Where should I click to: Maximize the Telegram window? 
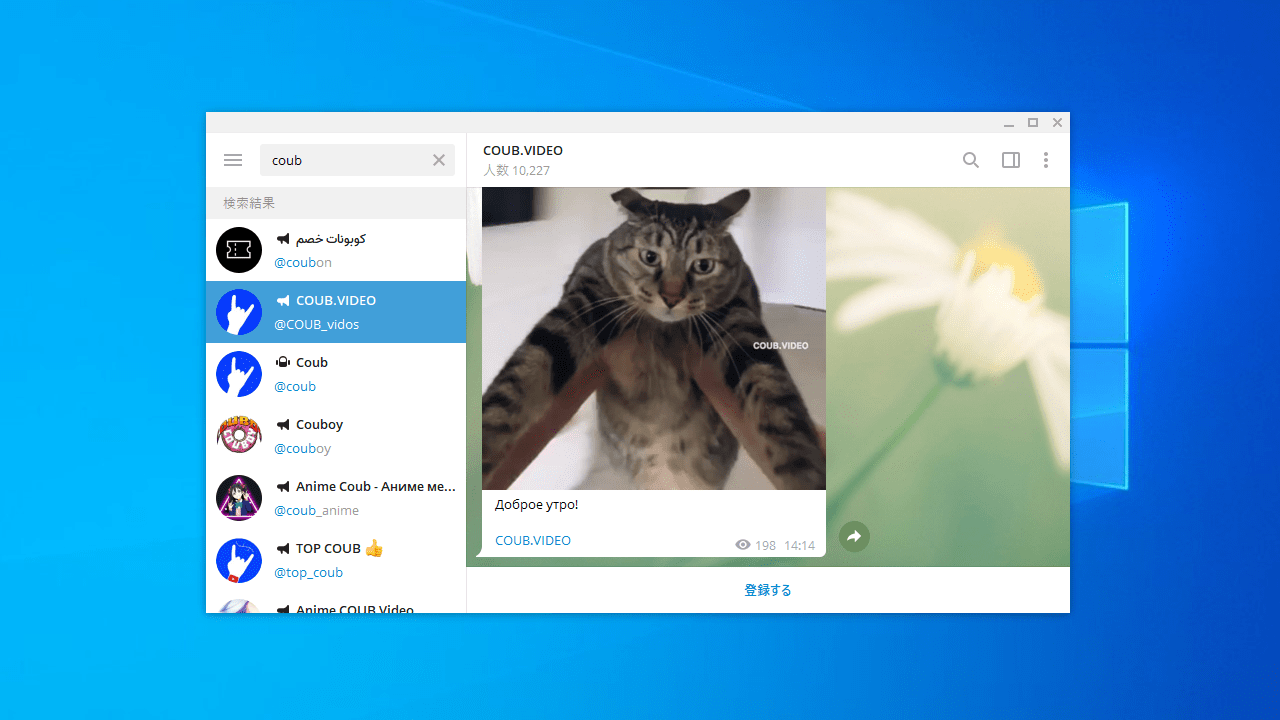[x=1033, y=123]
